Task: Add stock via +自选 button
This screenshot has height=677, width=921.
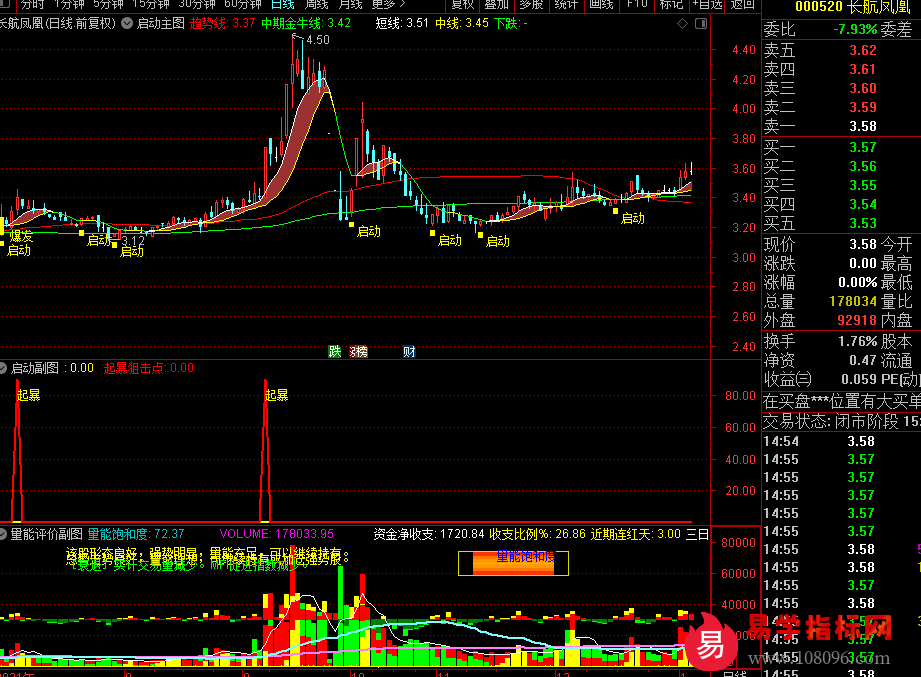Action: pyautogui.click(x=706, y=4)
